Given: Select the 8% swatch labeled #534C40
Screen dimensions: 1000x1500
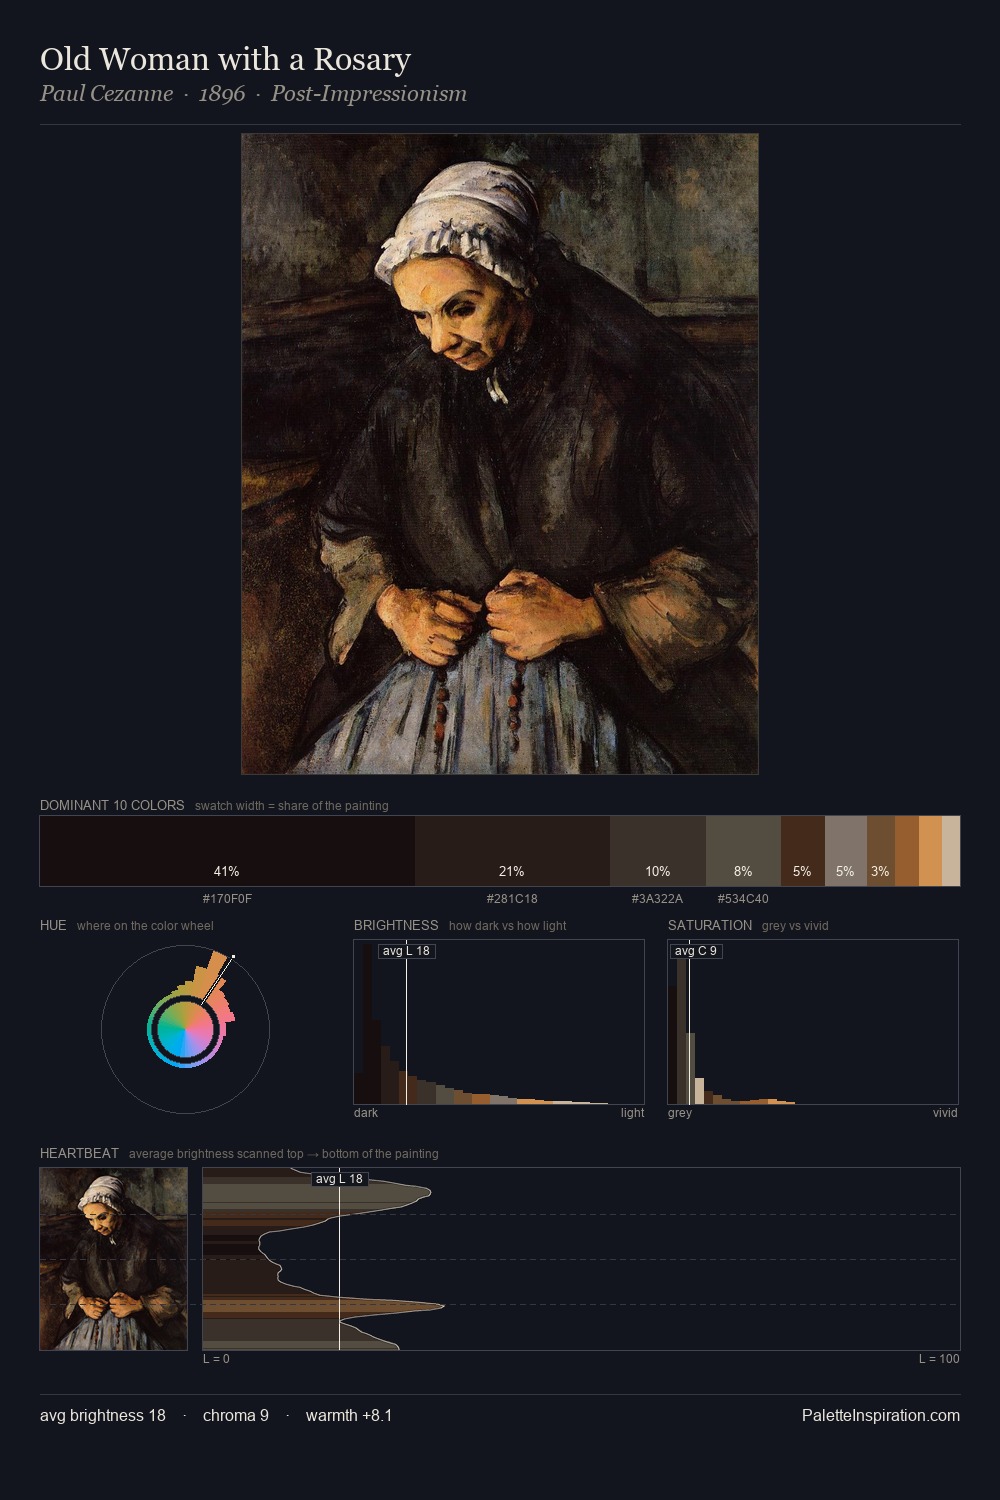Looking at the screenshot, I should point(743,851).
